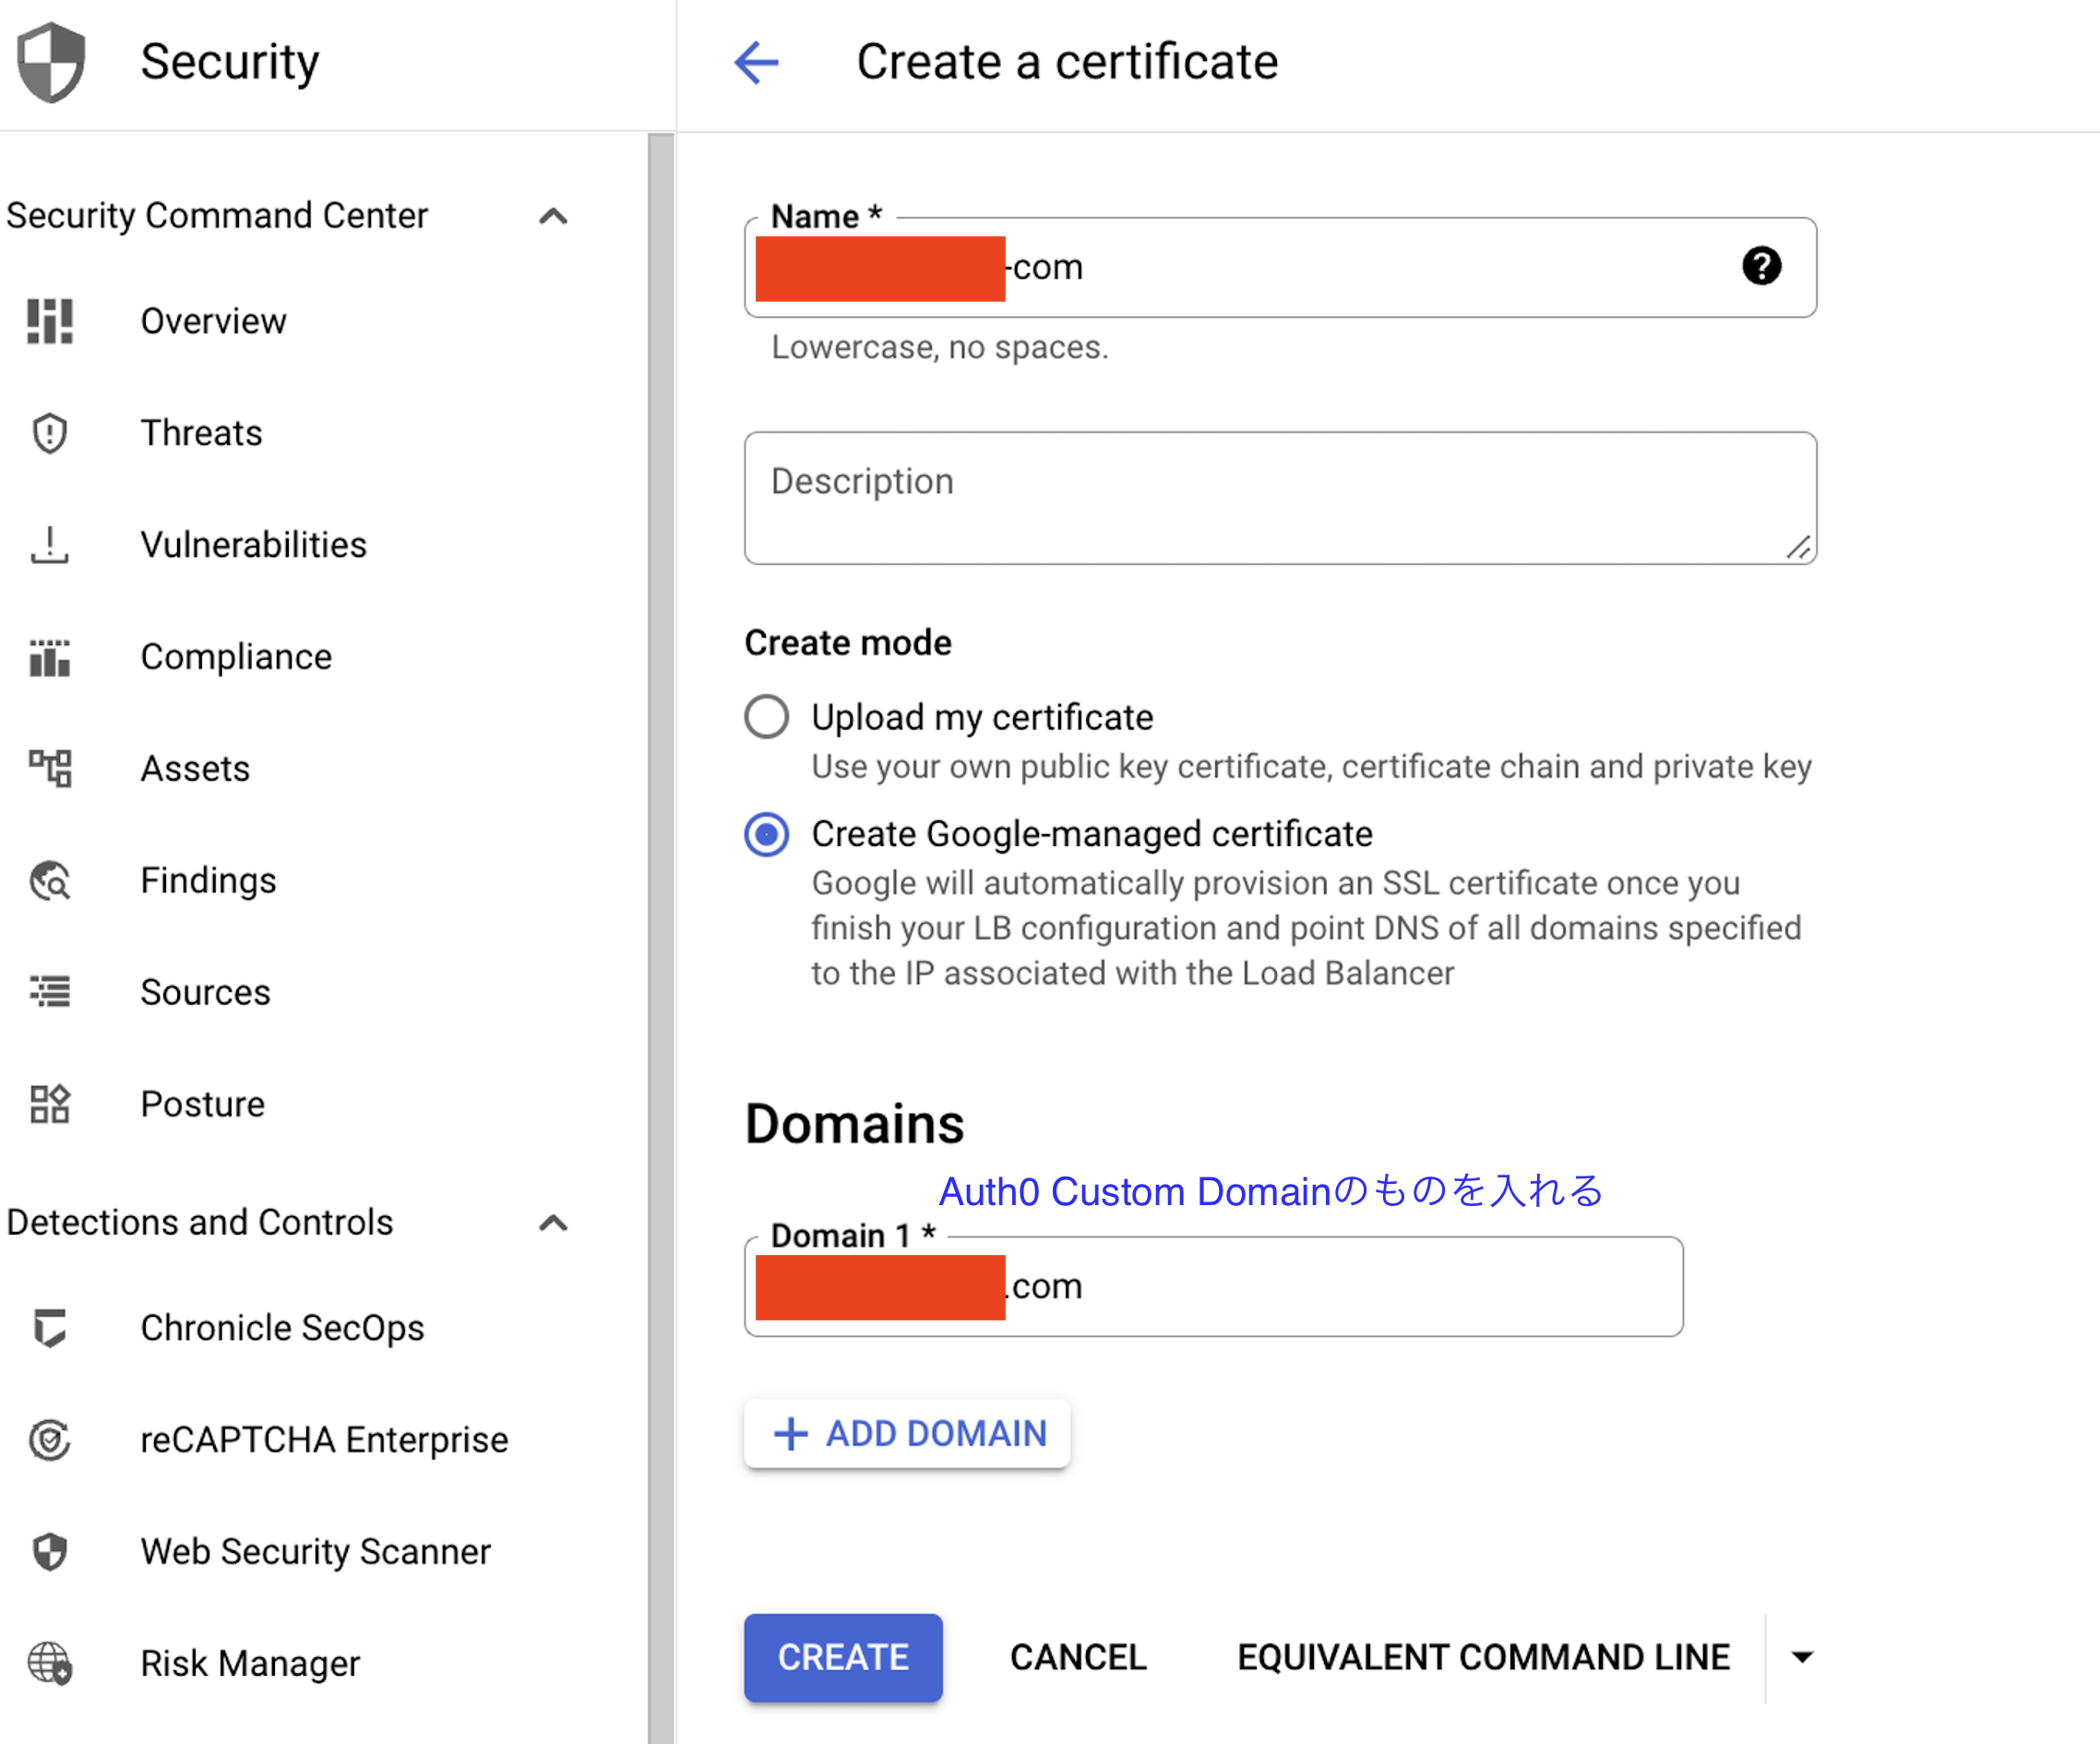
Task: Collapse the Detections and Controls section
Action: pos(553,1223)
